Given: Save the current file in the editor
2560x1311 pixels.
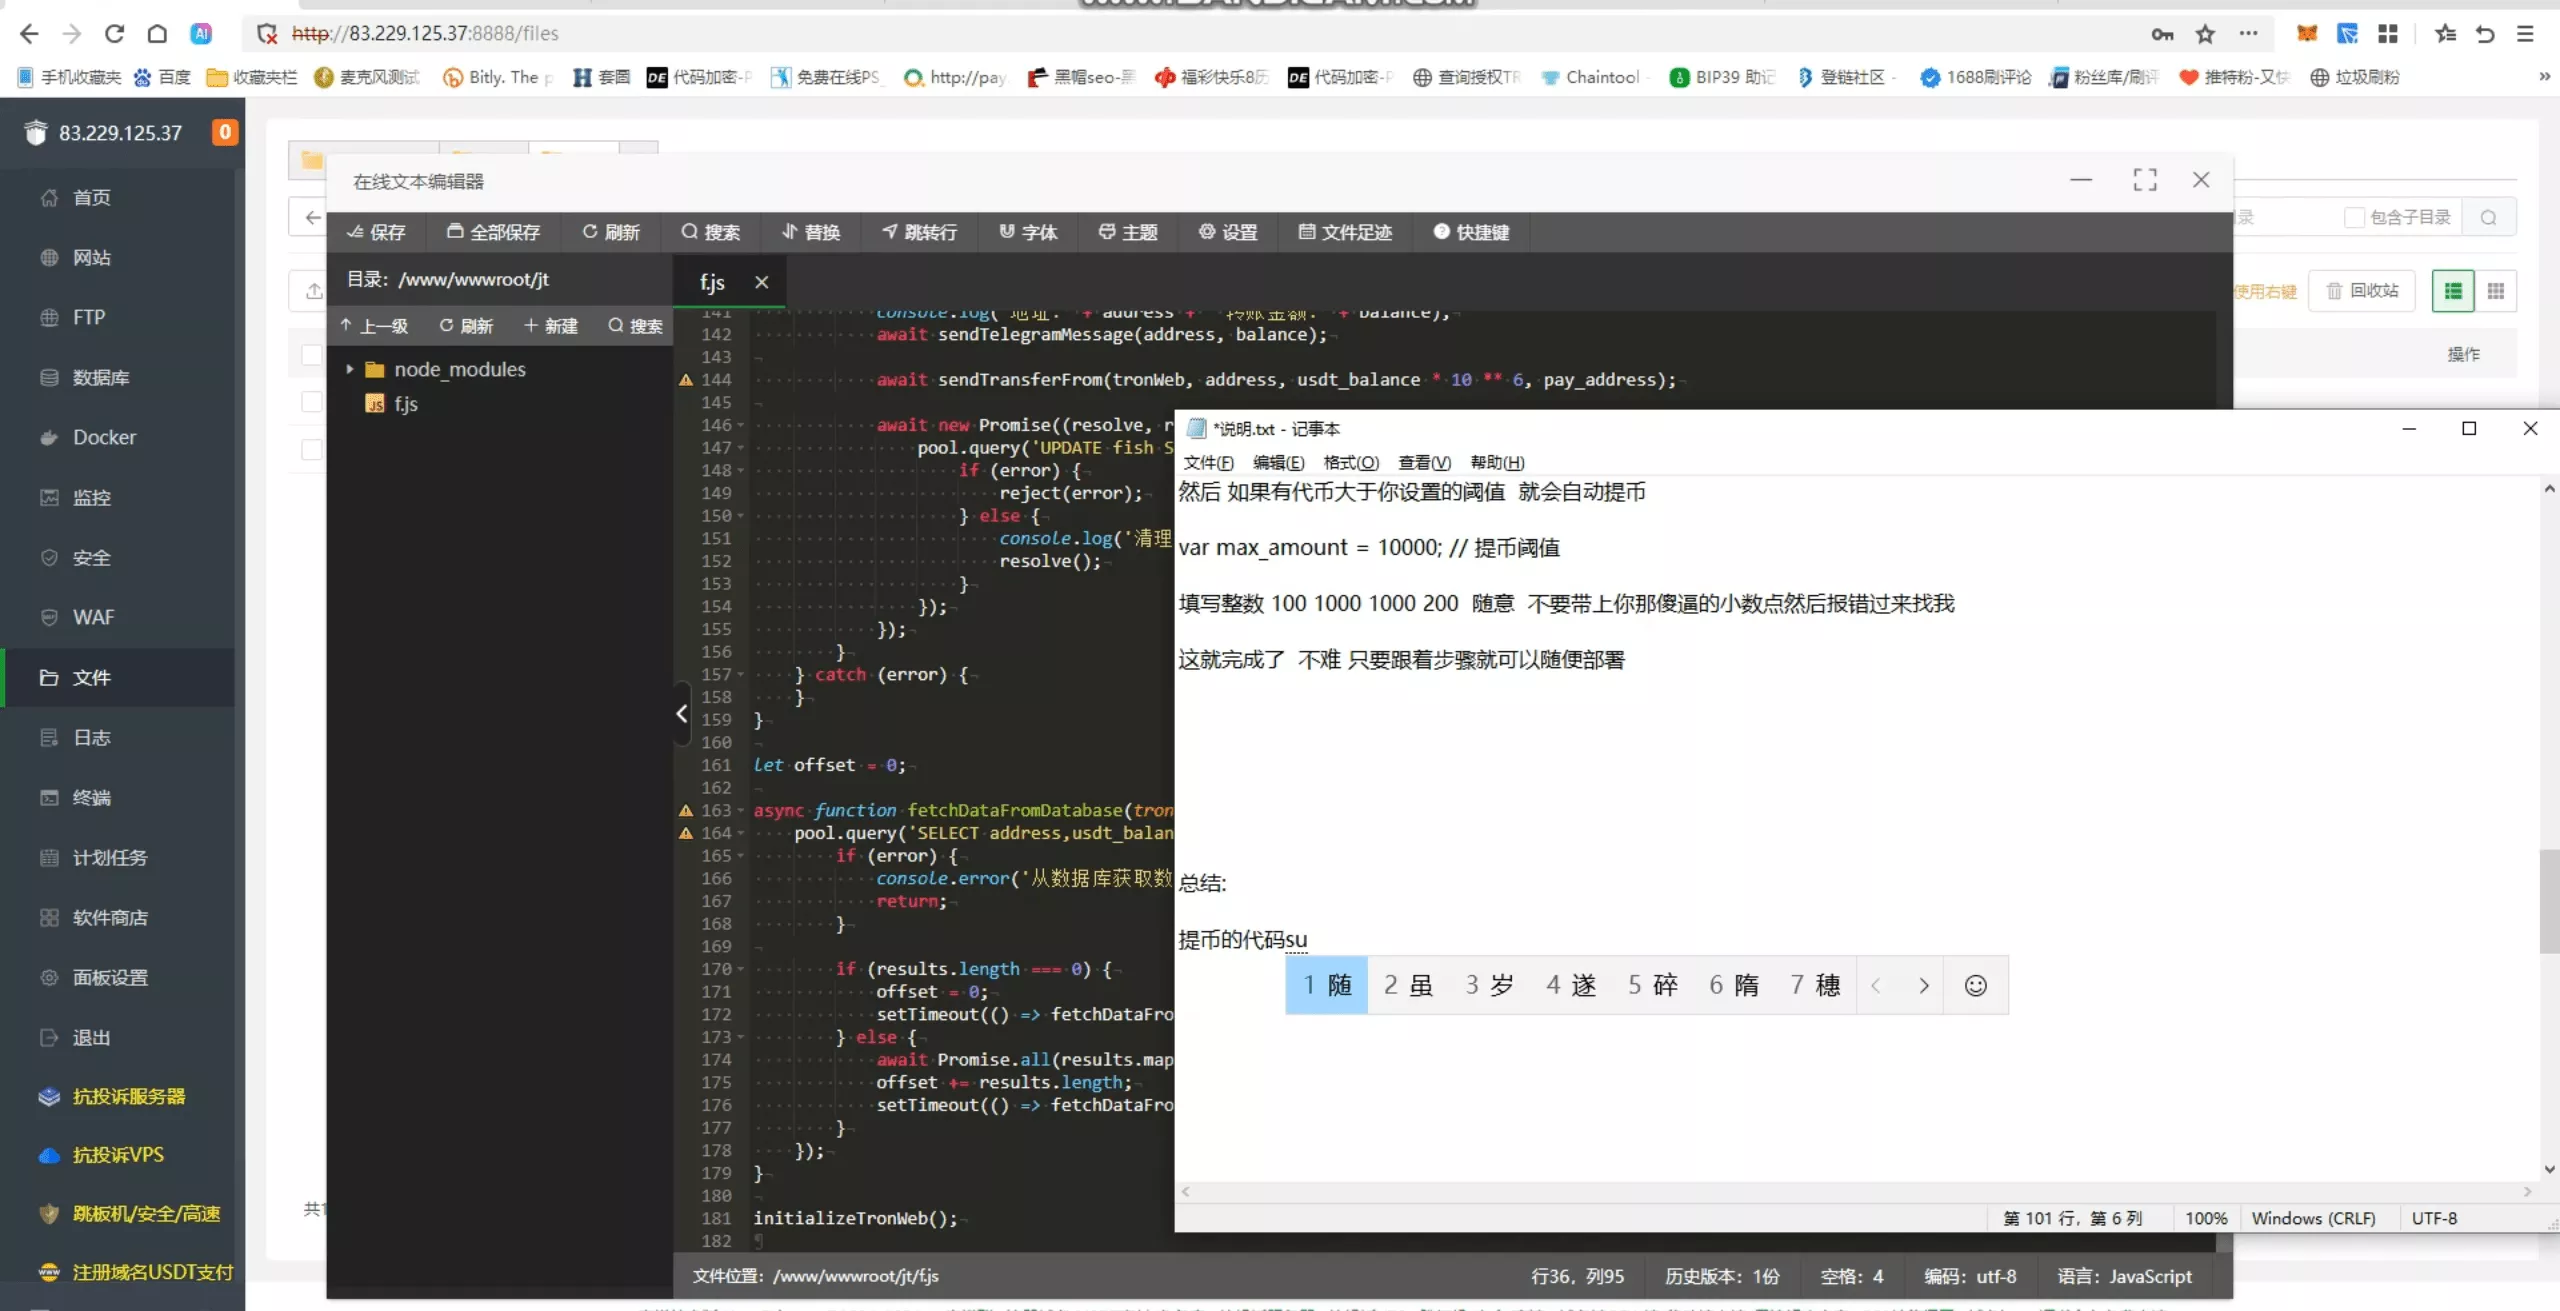Looking at the screenshot, I should 377,232.
